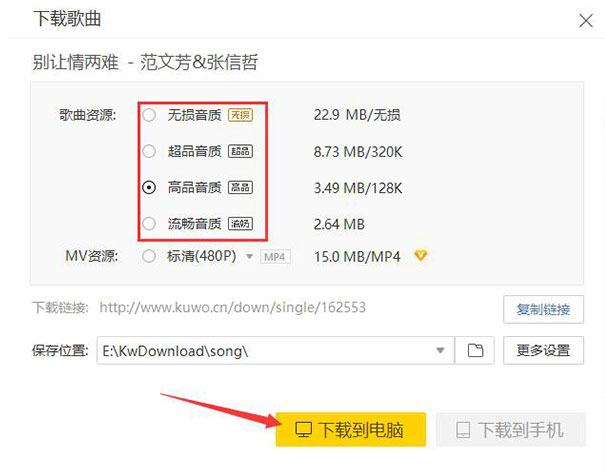
Task: Open the save location dropdown arrow
Action: [x=440, y=350]
